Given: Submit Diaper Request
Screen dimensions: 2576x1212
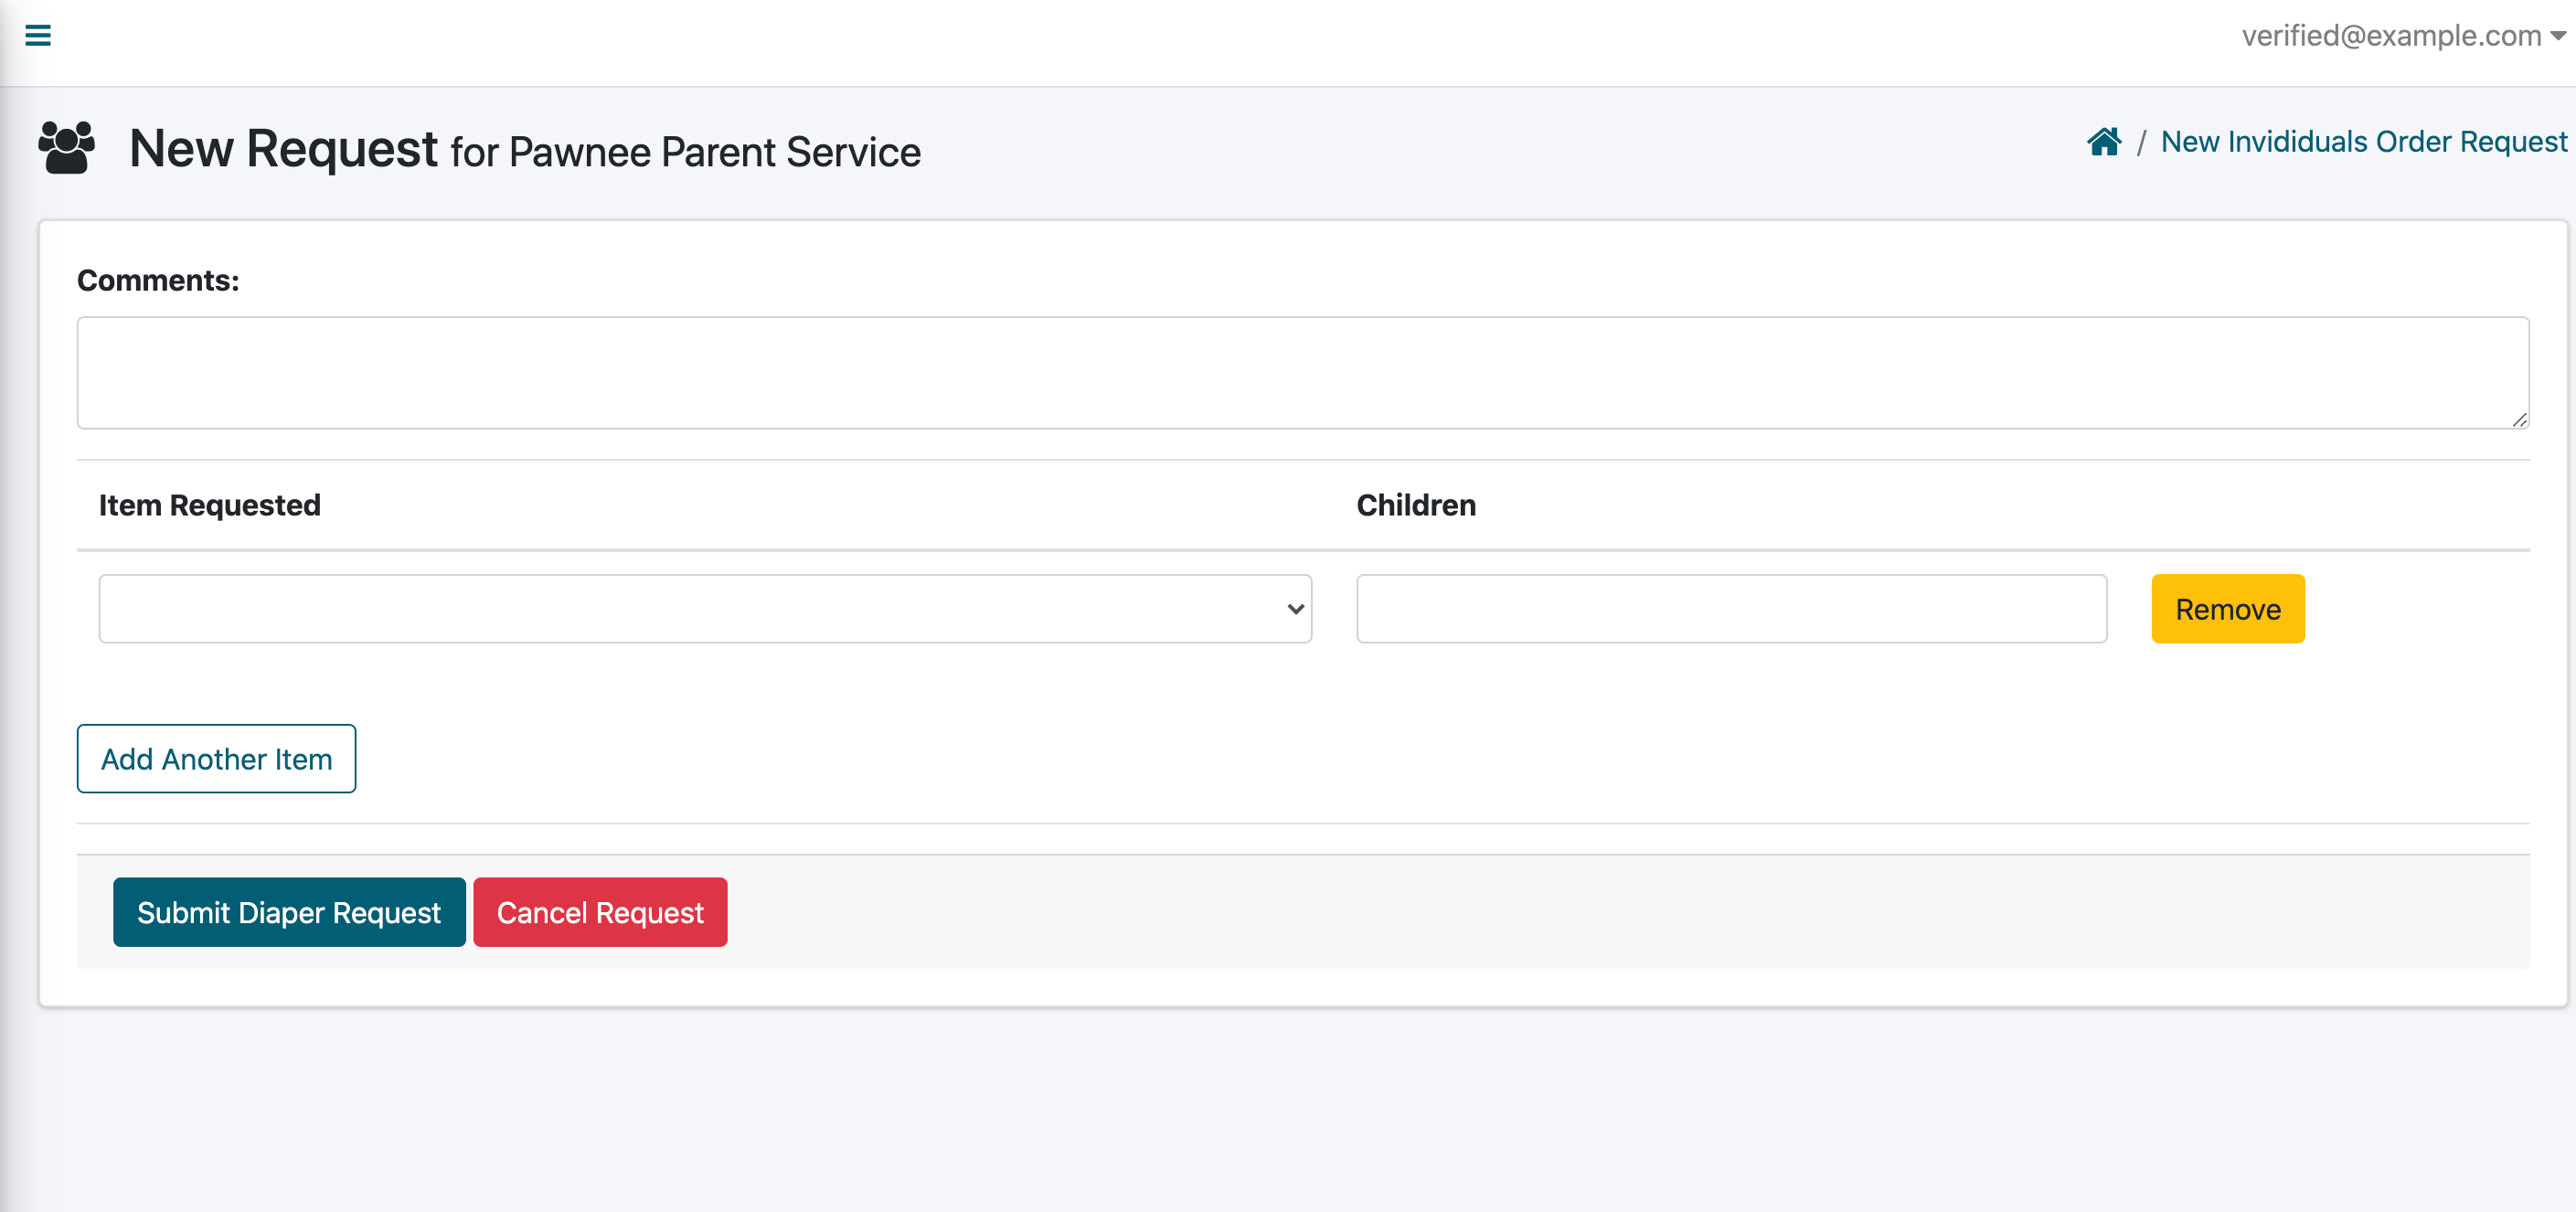Looking at the screenshot, I should pos(289,912).
